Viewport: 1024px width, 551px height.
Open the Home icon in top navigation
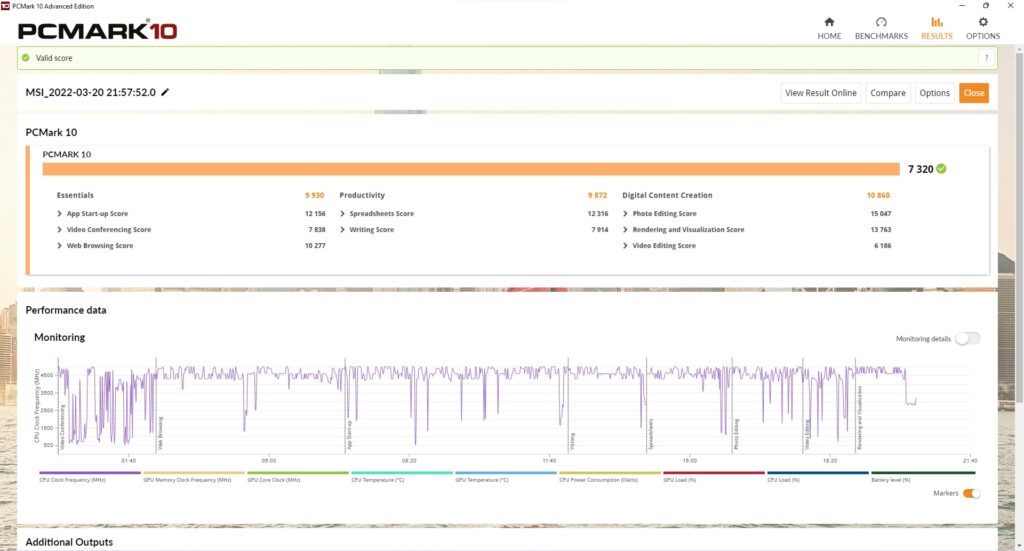click(829, 22)
